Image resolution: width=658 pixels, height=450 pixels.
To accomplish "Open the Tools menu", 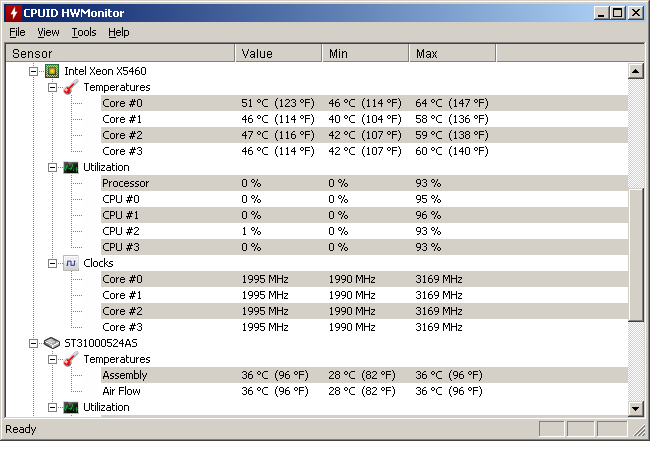I will pyautogui.click(x=84, y=32).
